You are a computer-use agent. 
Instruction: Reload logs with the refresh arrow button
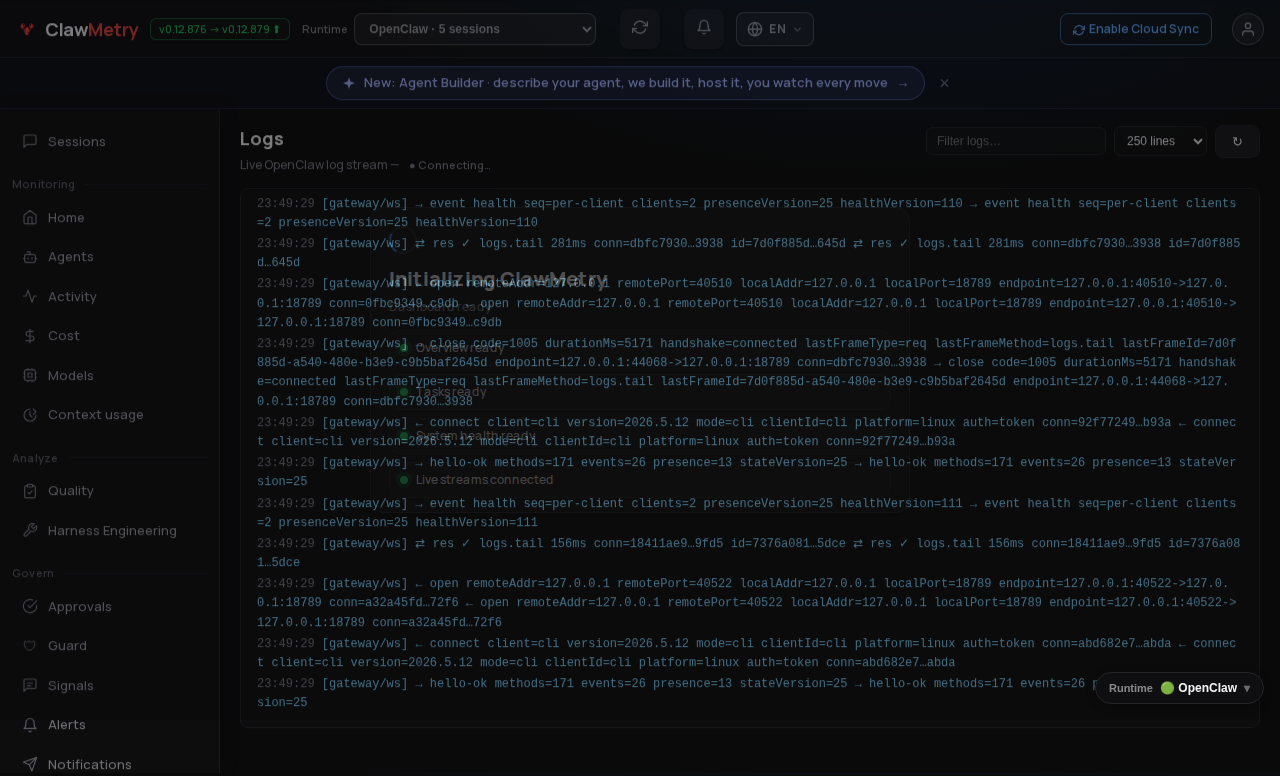coord(1237,141)
